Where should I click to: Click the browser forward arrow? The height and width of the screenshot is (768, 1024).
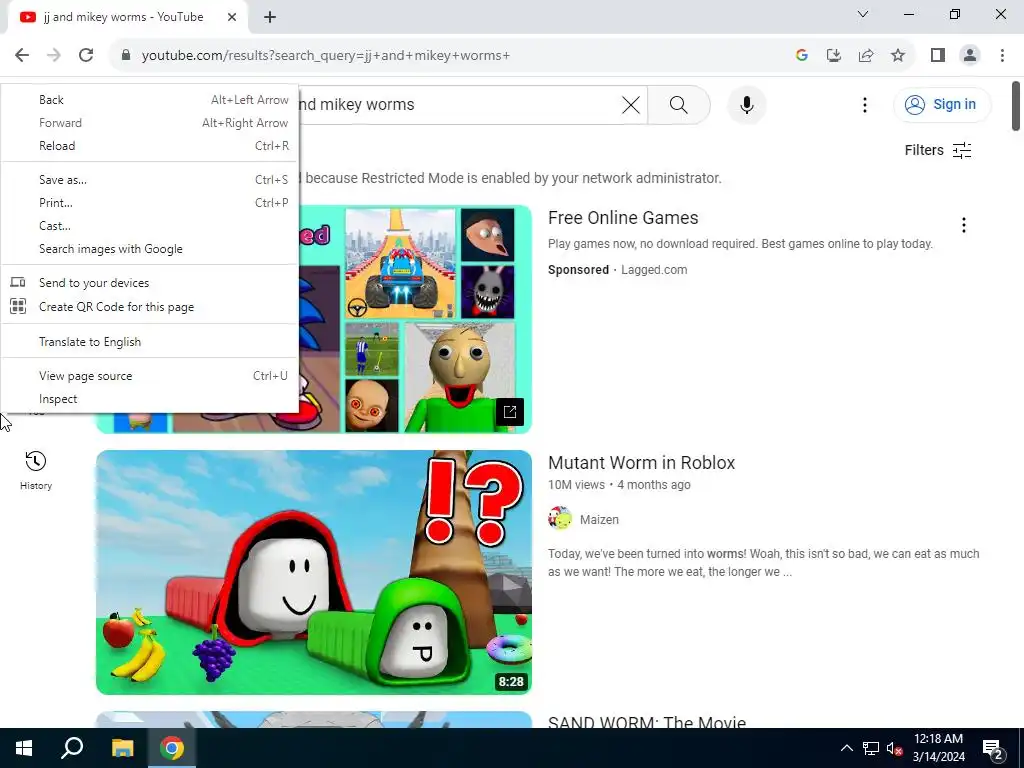(x=54, y=56)
